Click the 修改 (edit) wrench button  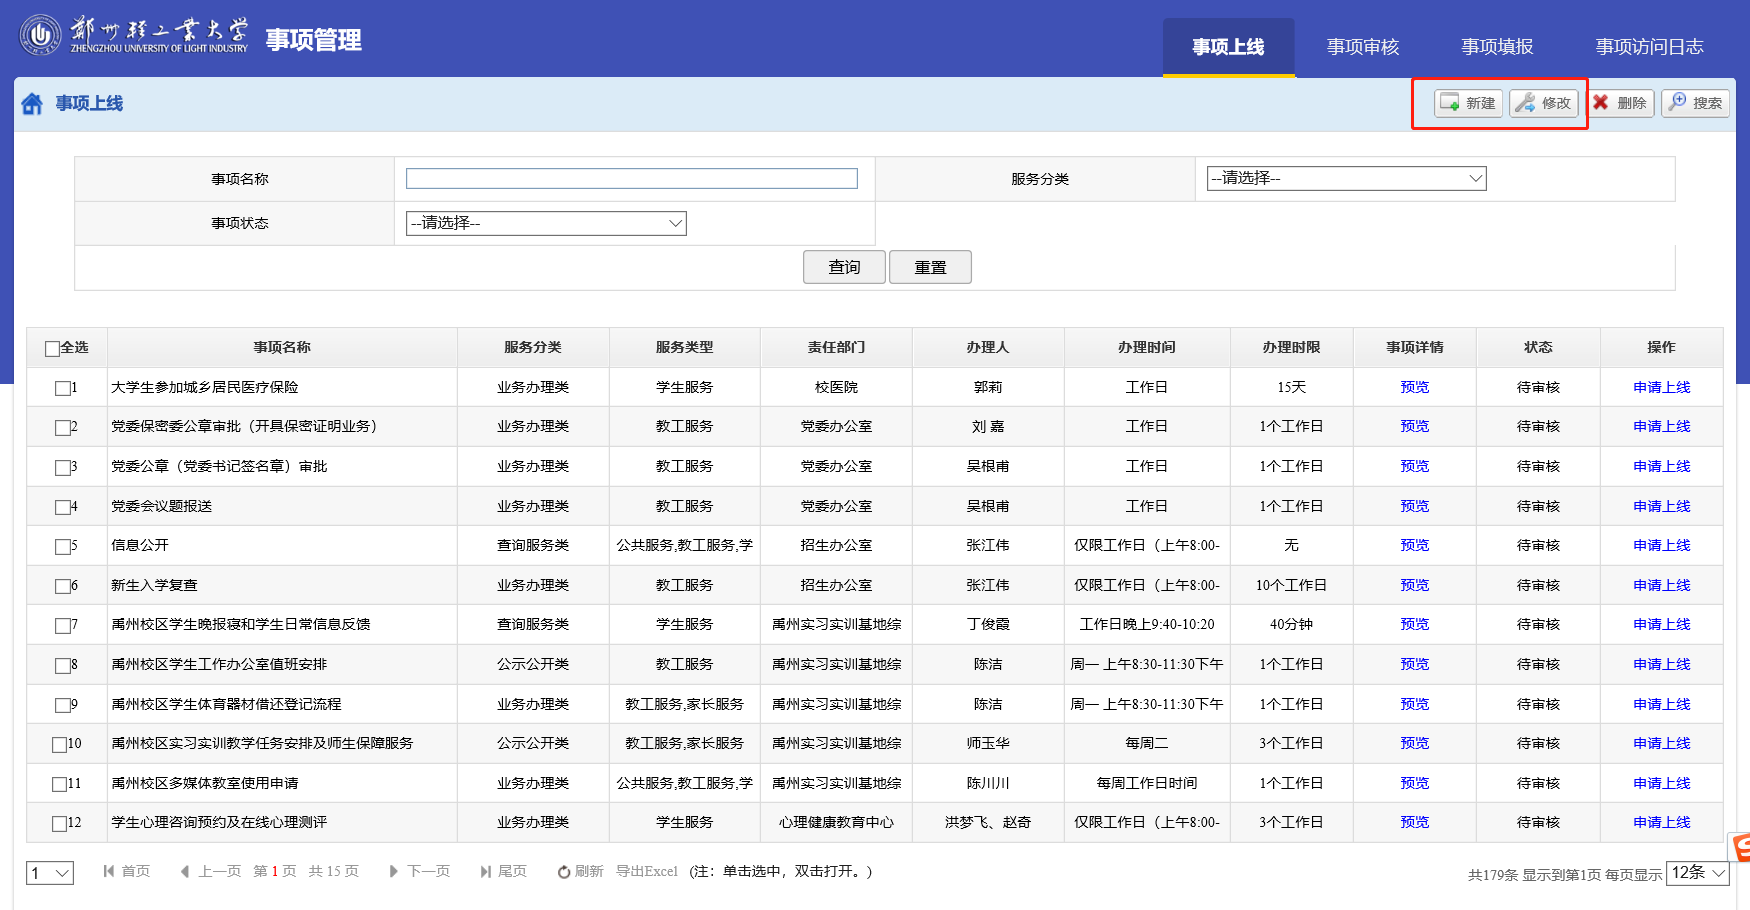click(1544, 103)
